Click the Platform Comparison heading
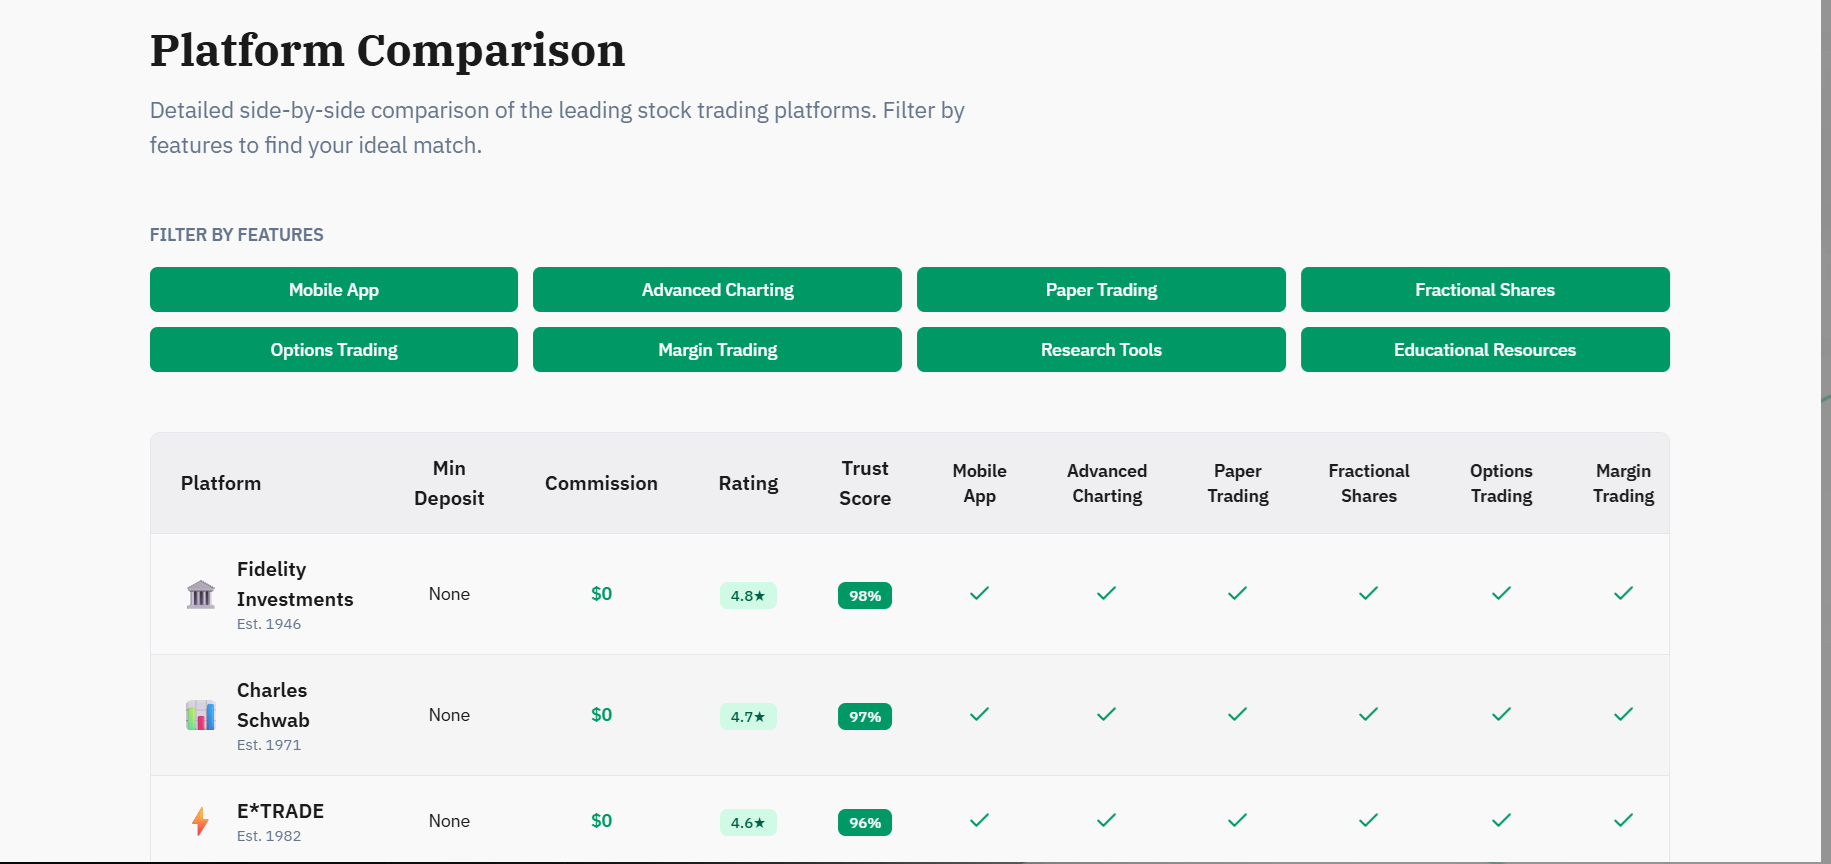Viewport: 1831px width, 864px height. (x=387, y=50)
